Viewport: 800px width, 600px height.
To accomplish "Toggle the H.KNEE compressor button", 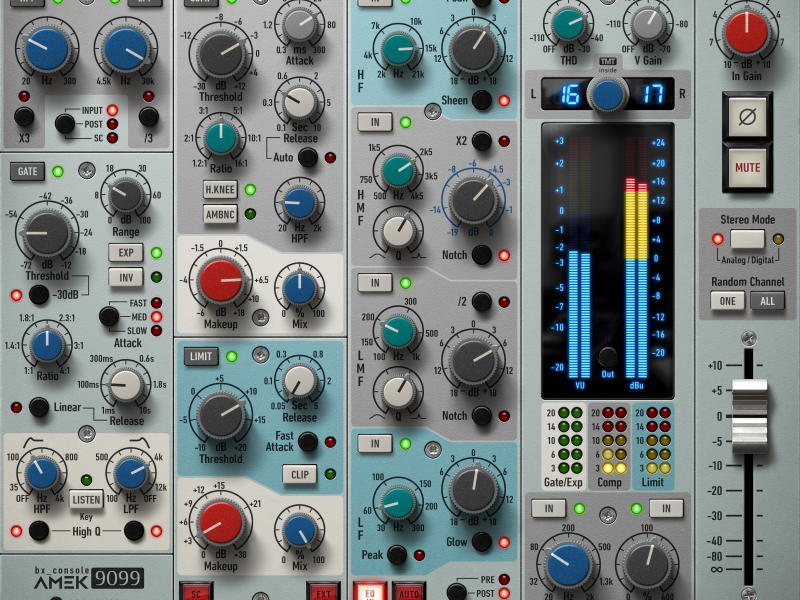I will pyautogui.click(x=220, y=190).
